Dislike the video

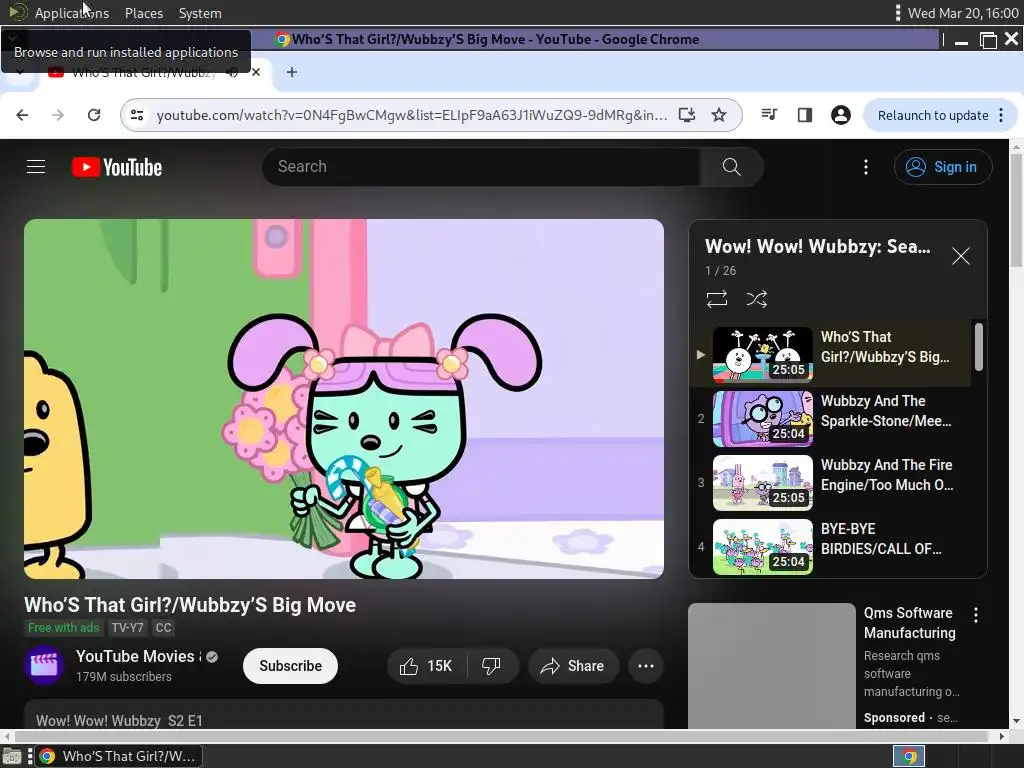pyautogui.click(x=492, y=665)
